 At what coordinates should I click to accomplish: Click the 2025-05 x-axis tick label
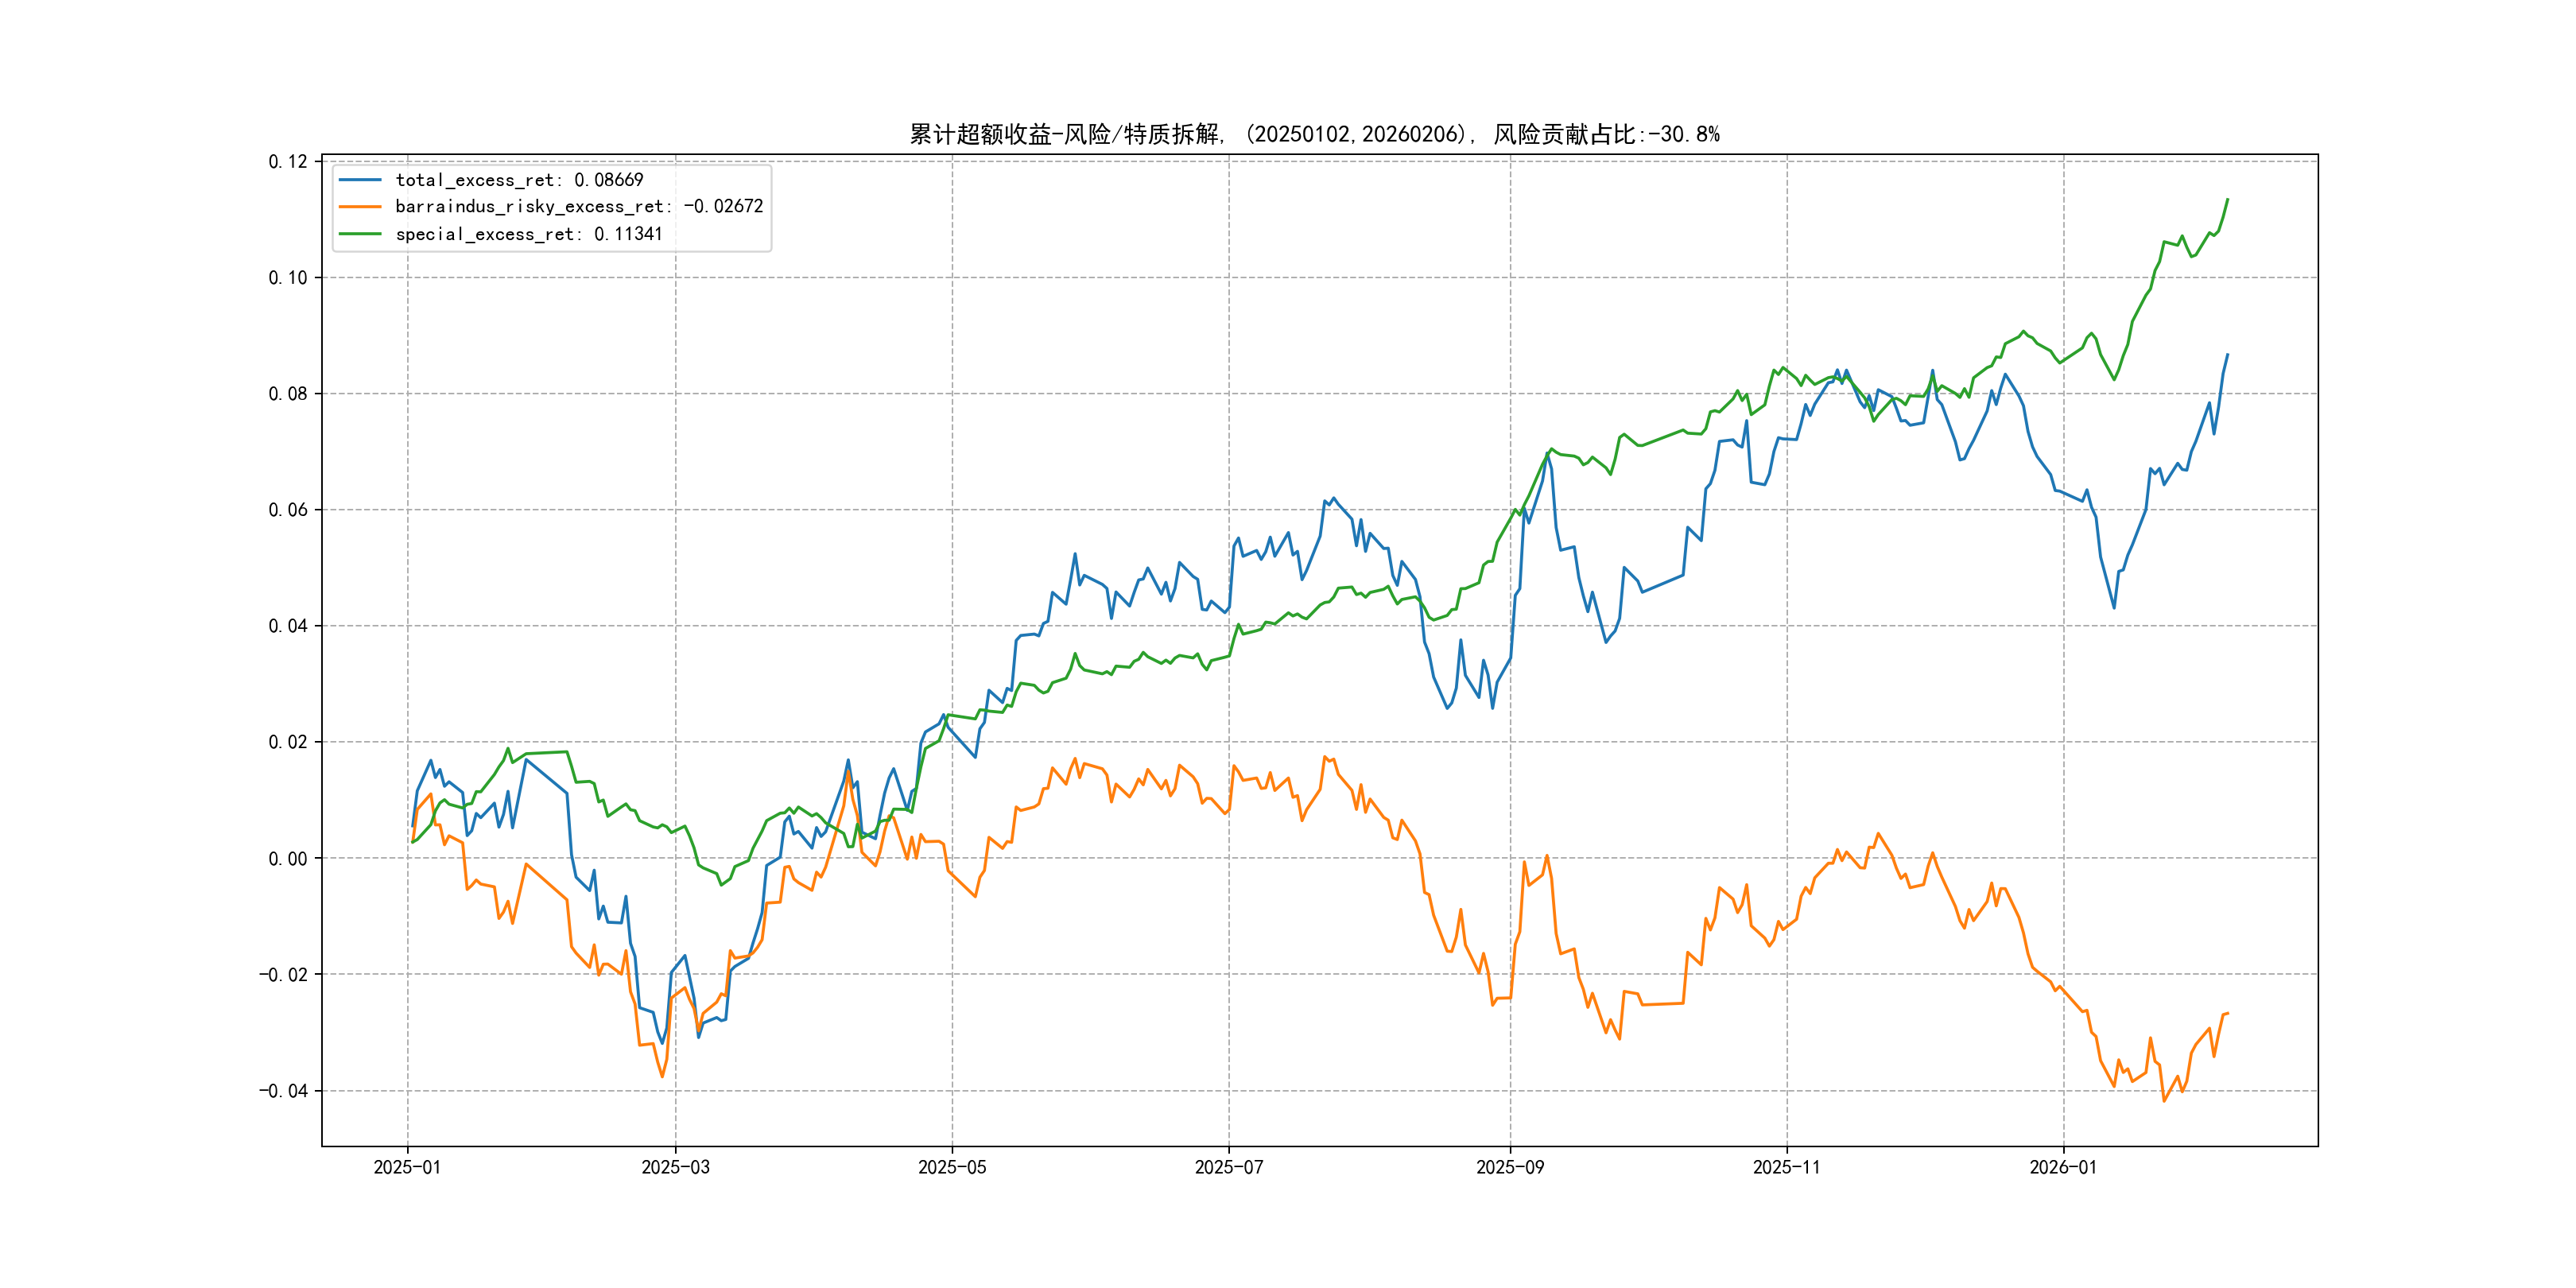(x=952, y=1167)
